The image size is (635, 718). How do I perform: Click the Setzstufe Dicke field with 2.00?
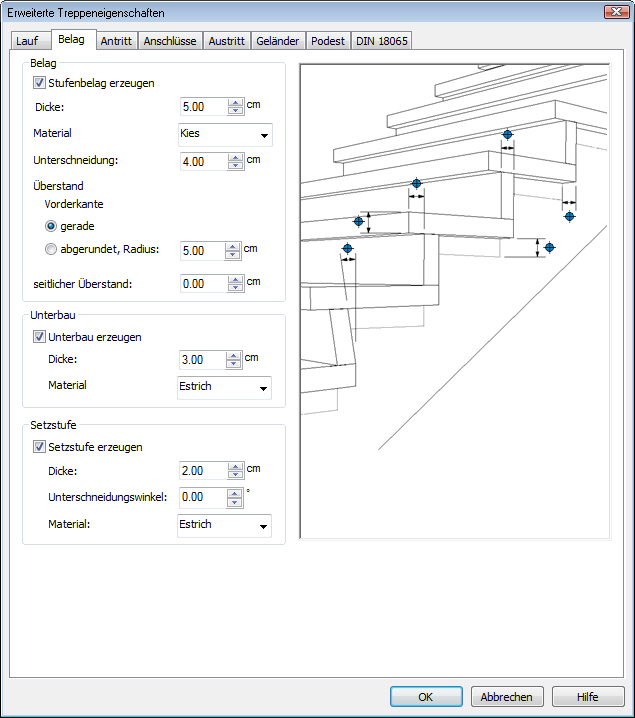tap(203, 471)
